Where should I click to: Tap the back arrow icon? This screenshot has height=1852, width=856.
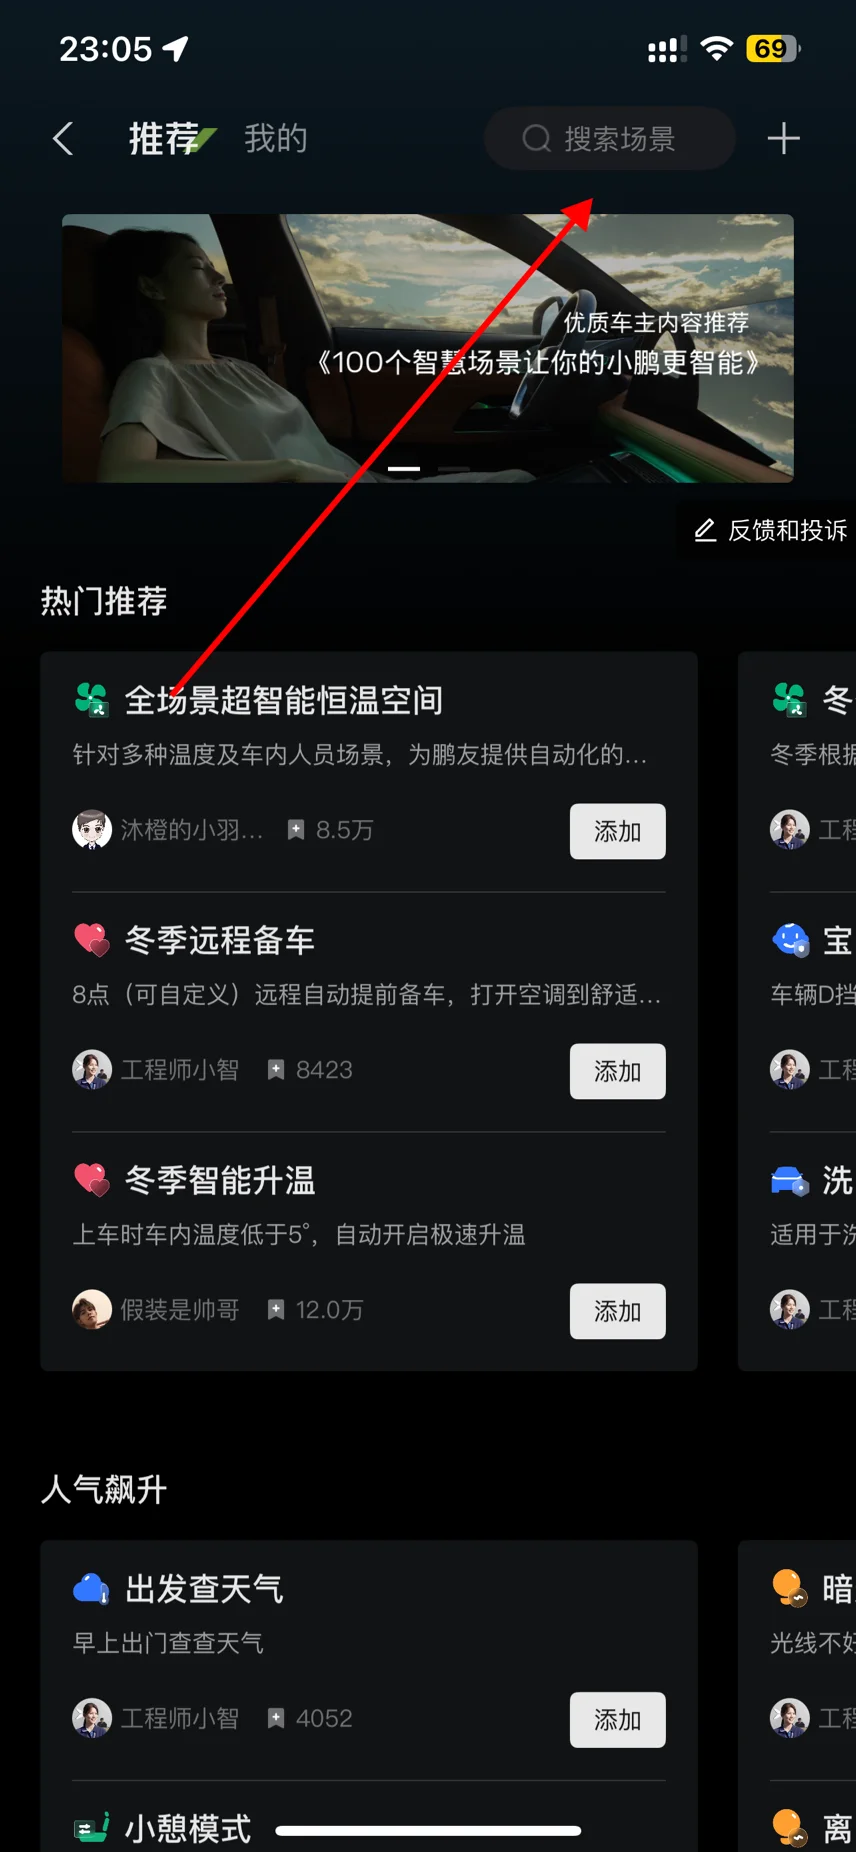63,139
